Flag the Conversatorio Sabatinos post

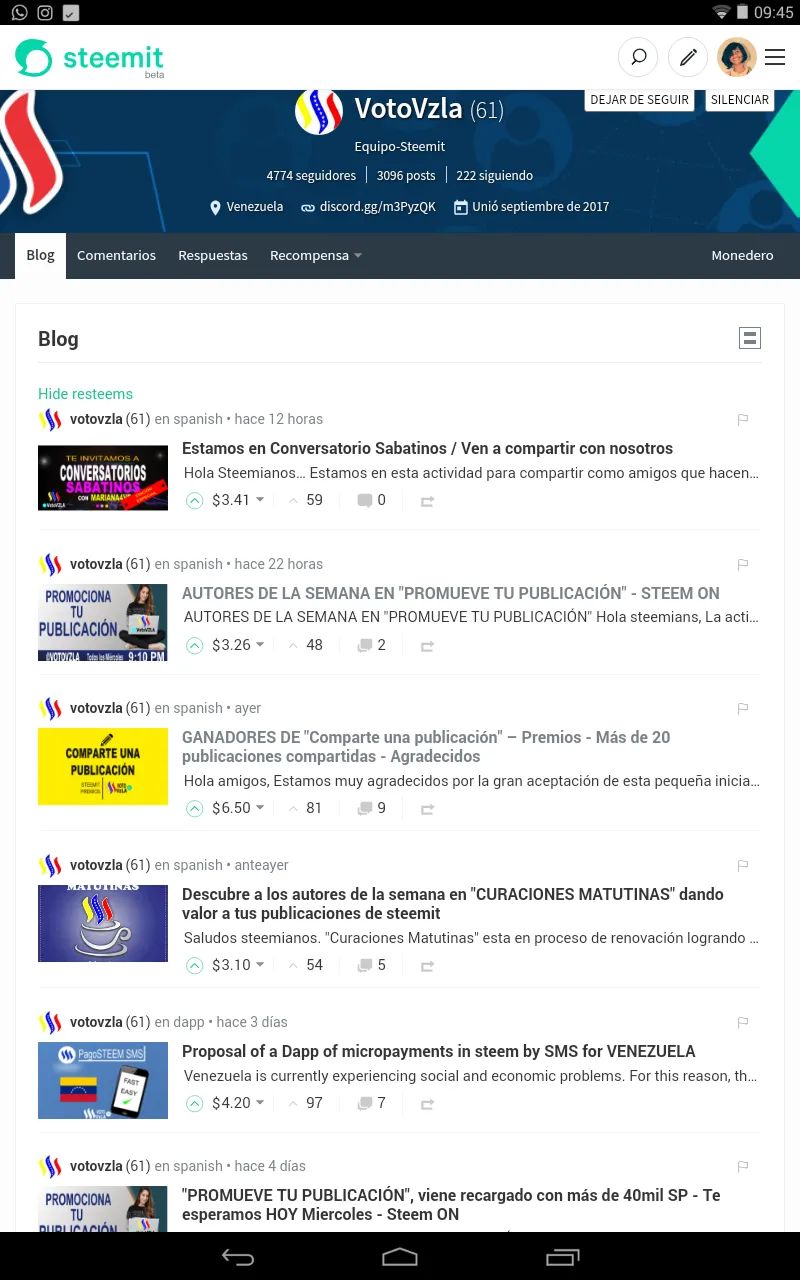coord(743,419)
